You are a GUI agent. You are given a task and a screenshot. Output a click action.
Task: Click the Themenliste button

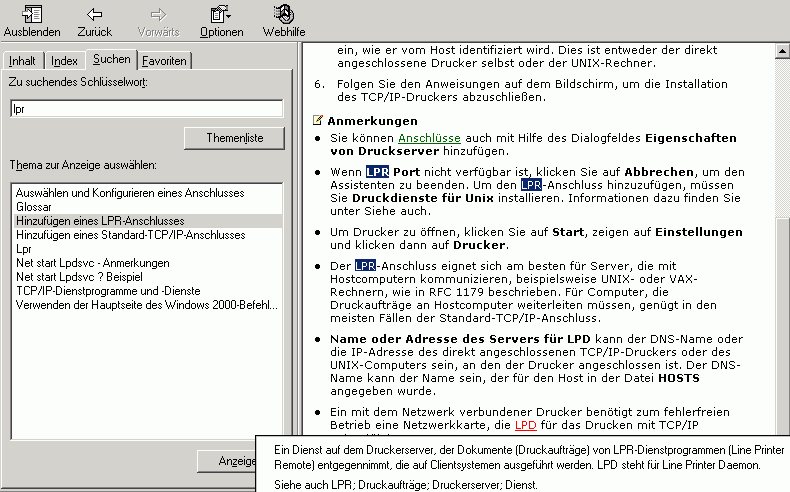tap(234, 138)
